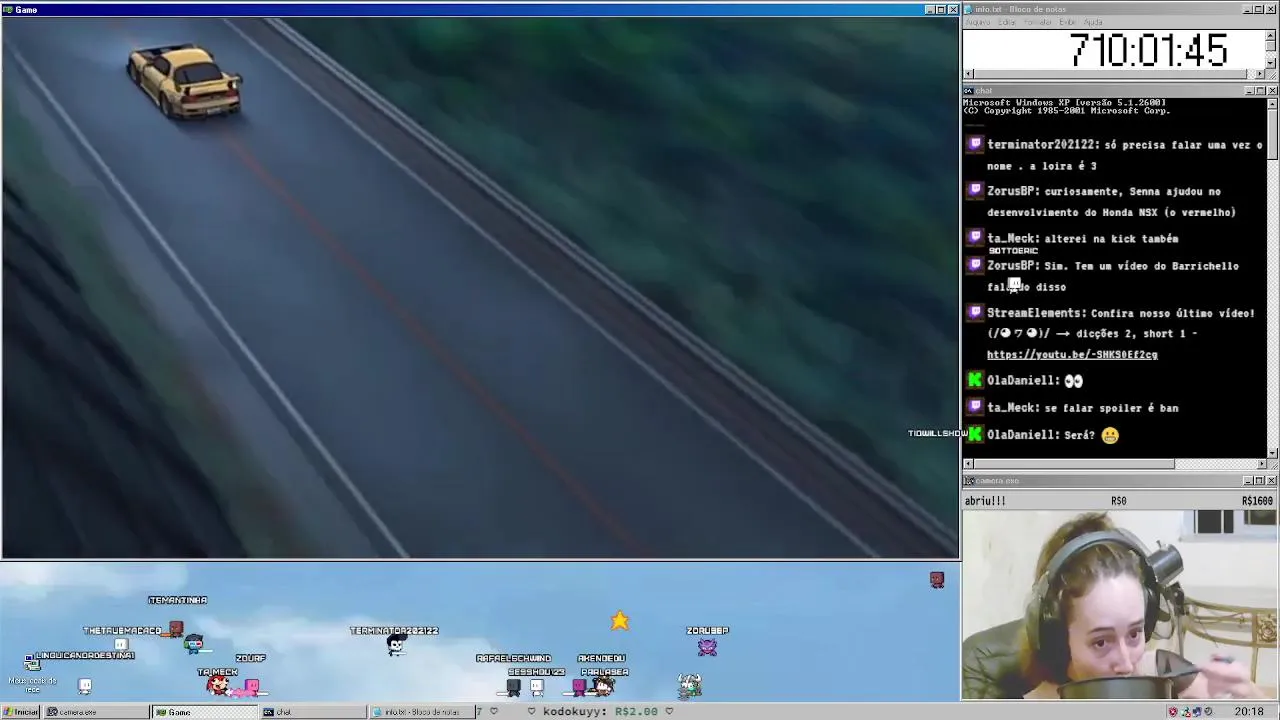Click the yellow car in the Game window
Image resolution: width=1280 pixels, height=720 pixels.
pos(185,82)
